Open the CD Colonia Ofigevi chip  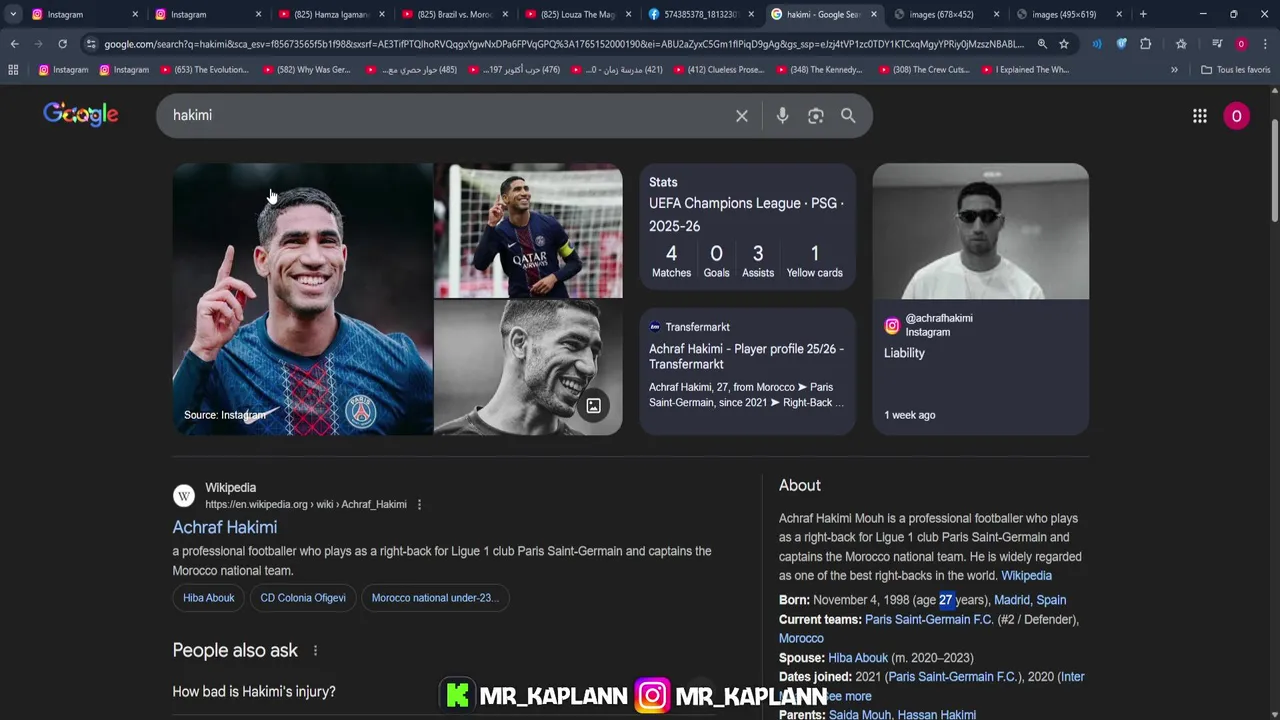303,598
